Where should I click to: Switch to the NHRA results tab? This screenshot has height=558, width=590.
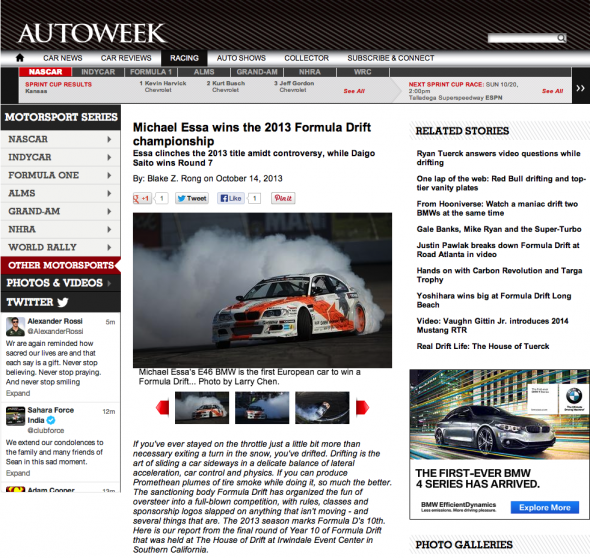[x=310, y=72]
